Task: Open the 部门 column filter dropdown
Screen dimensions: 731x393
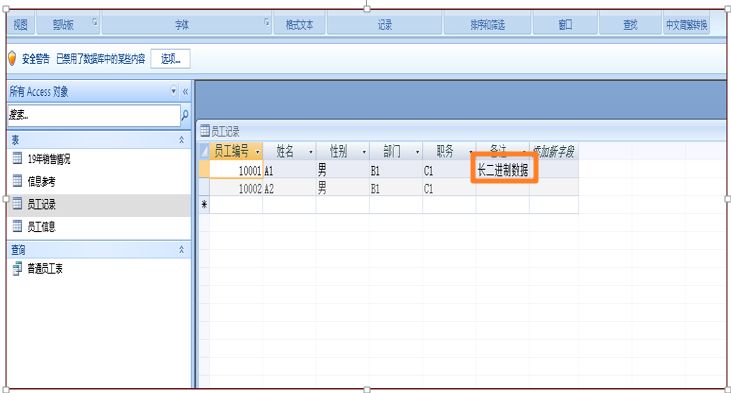Action: 417,152
